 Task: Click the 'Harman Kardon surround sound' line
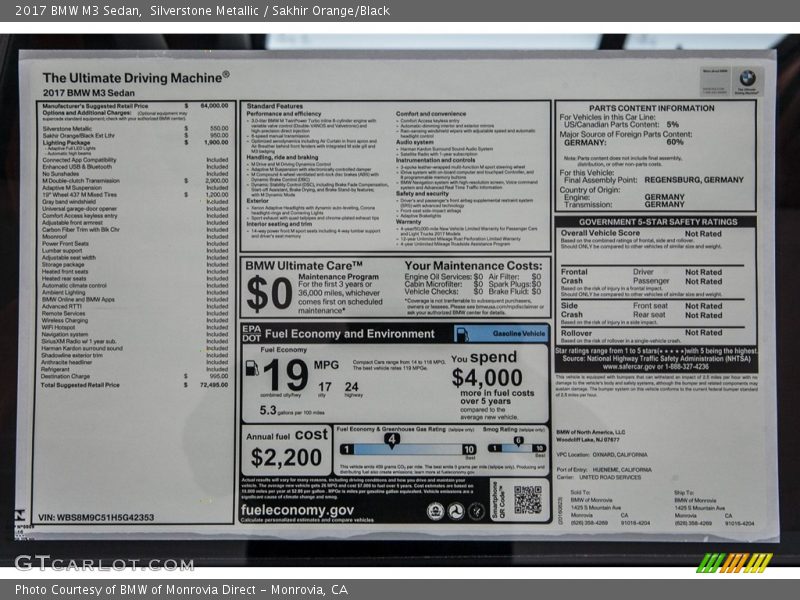[x=135, y=348]
